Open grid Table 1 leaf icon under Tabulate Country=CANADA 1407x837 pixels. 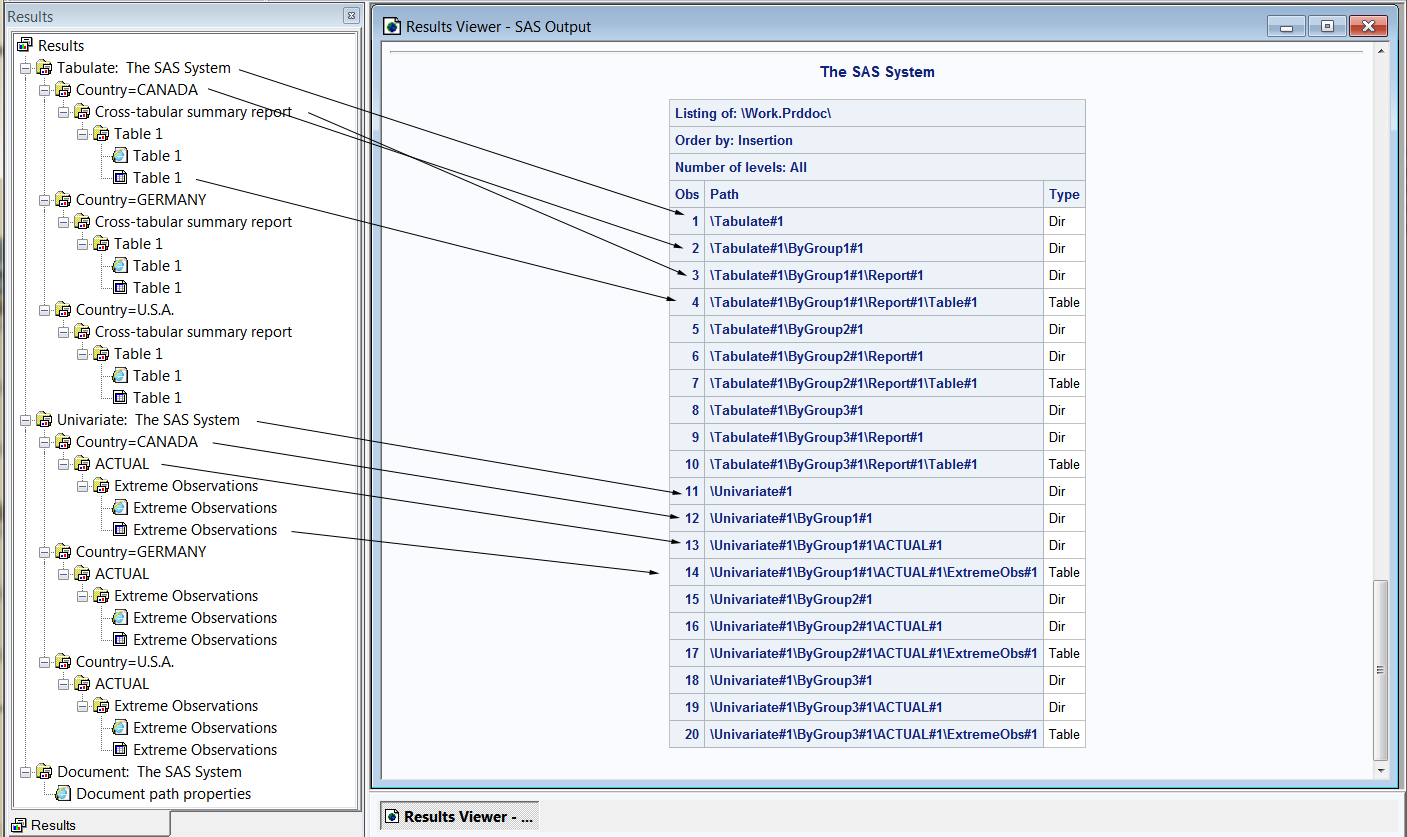(120, 178)
